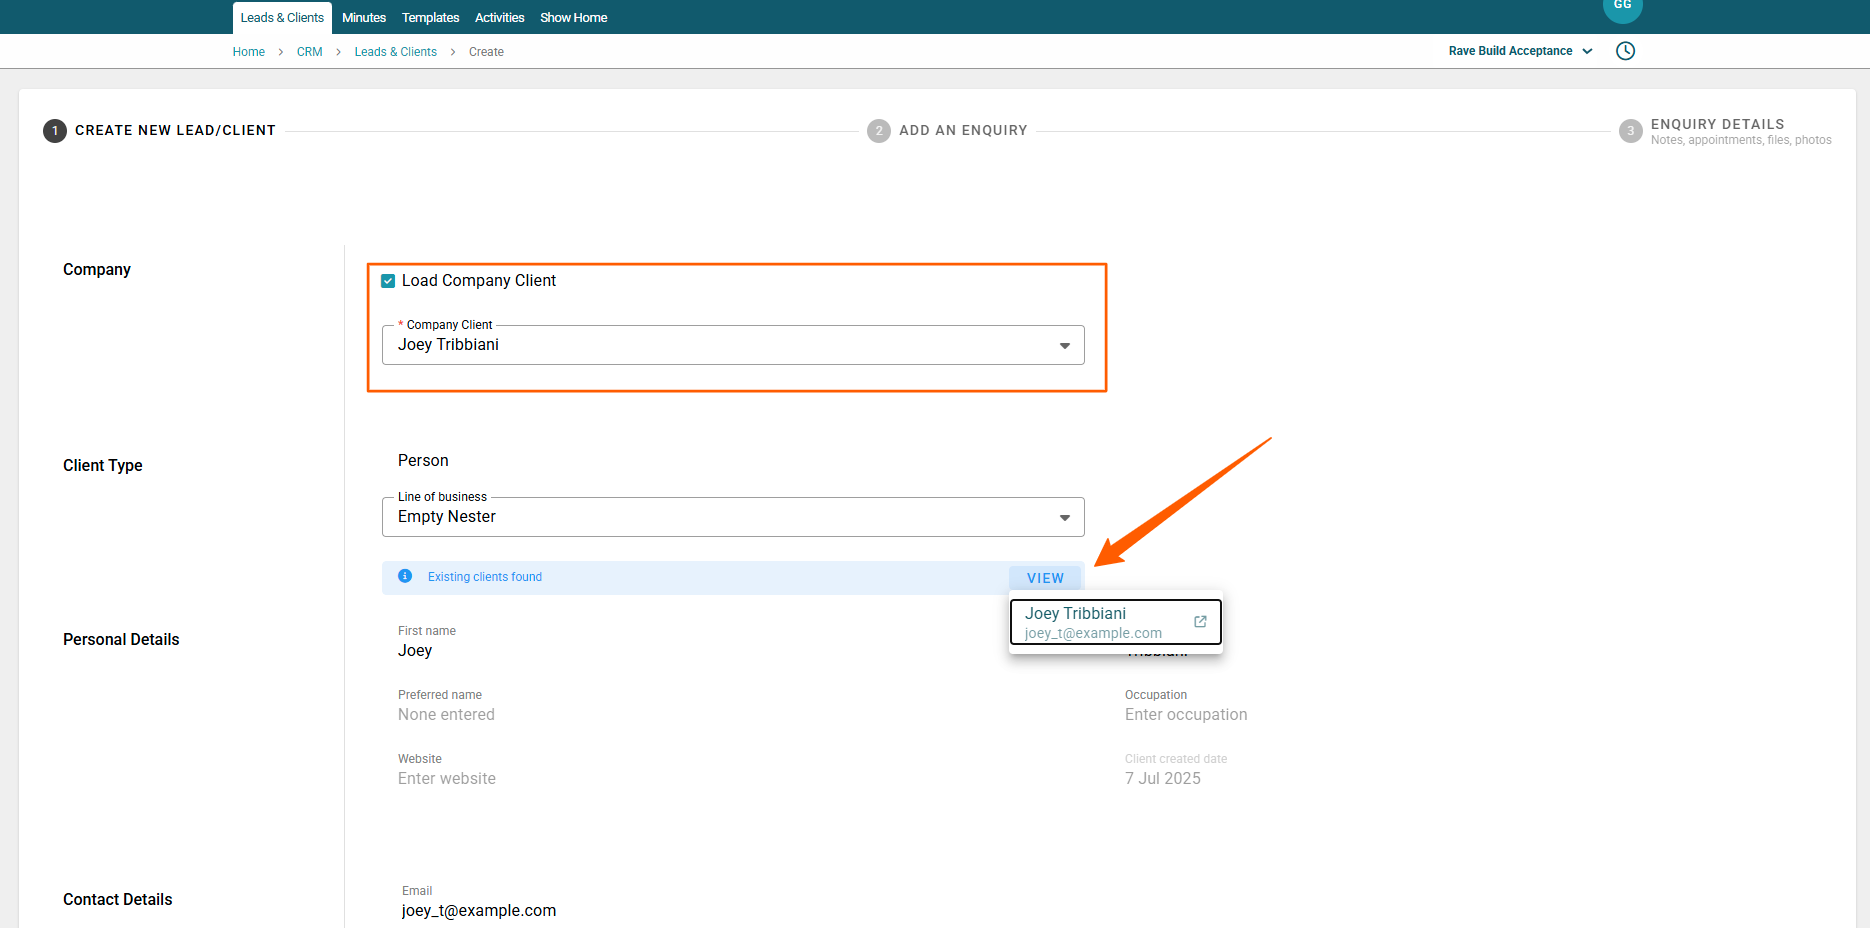Edit the First name field Joey
This screenshot has width=1870, height=928.
coord(415,651)
